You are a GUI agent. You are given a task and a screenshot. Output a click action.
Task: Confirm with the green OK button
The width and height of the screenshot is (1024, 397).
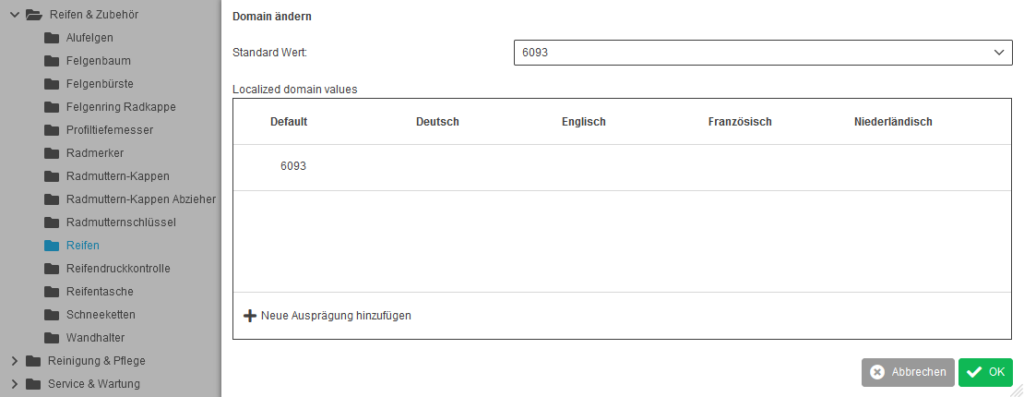tap(985, 372)
